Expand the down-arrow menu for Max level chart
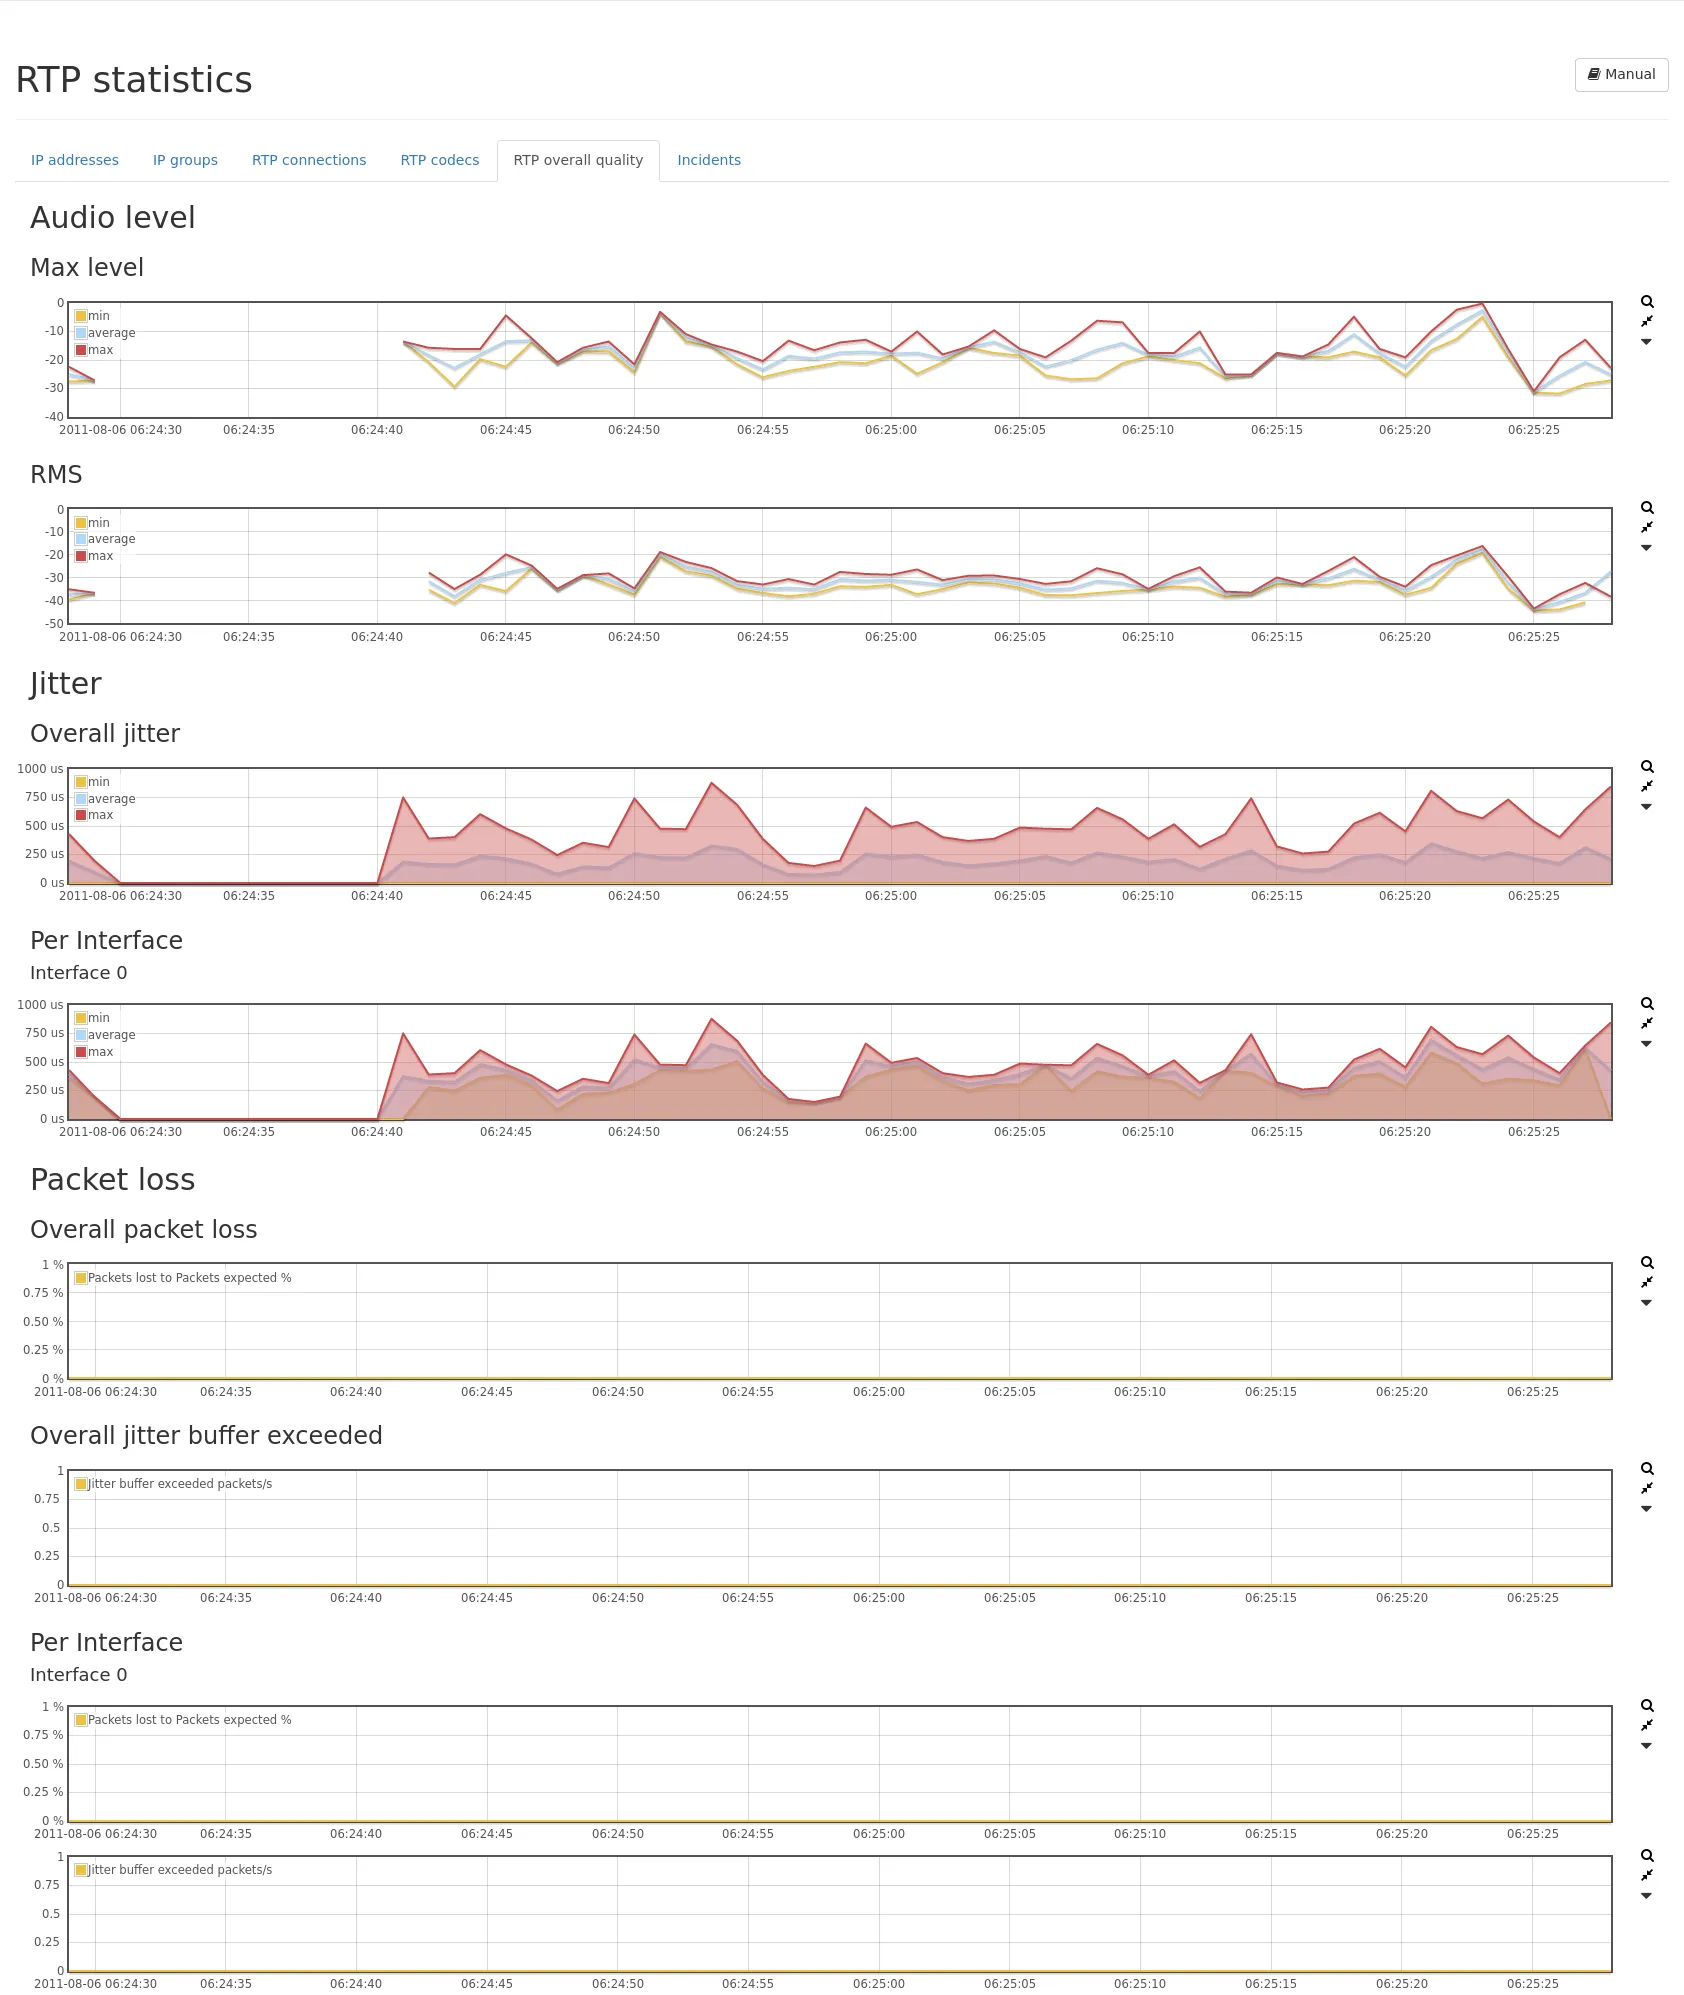Image resolution: width=1684 pixels, height=1995 pixels. (x=1647, y=342)
